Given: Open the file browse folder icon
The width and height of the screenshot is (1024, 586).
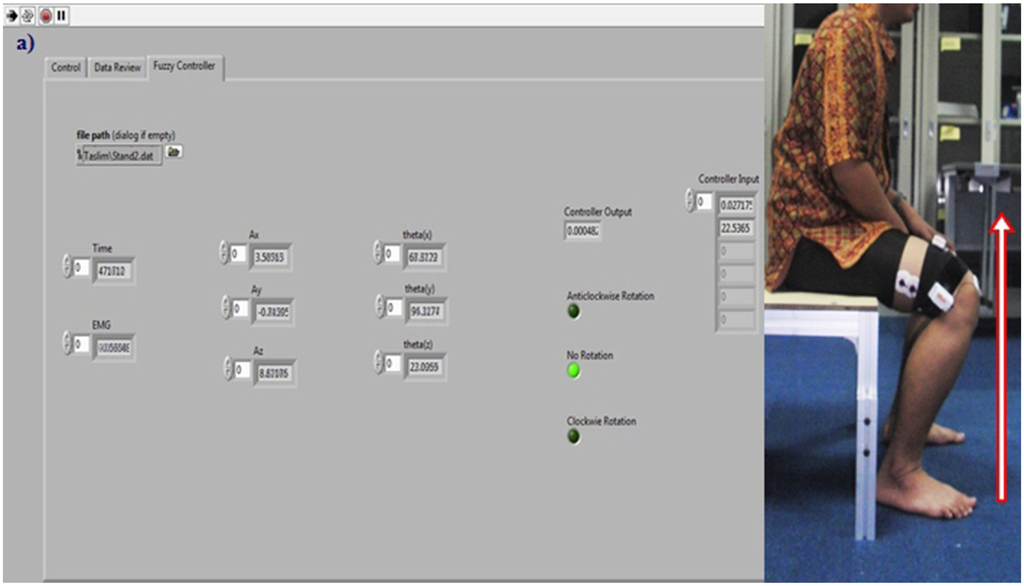Looking at the screenshot, I should coord(173,152).
